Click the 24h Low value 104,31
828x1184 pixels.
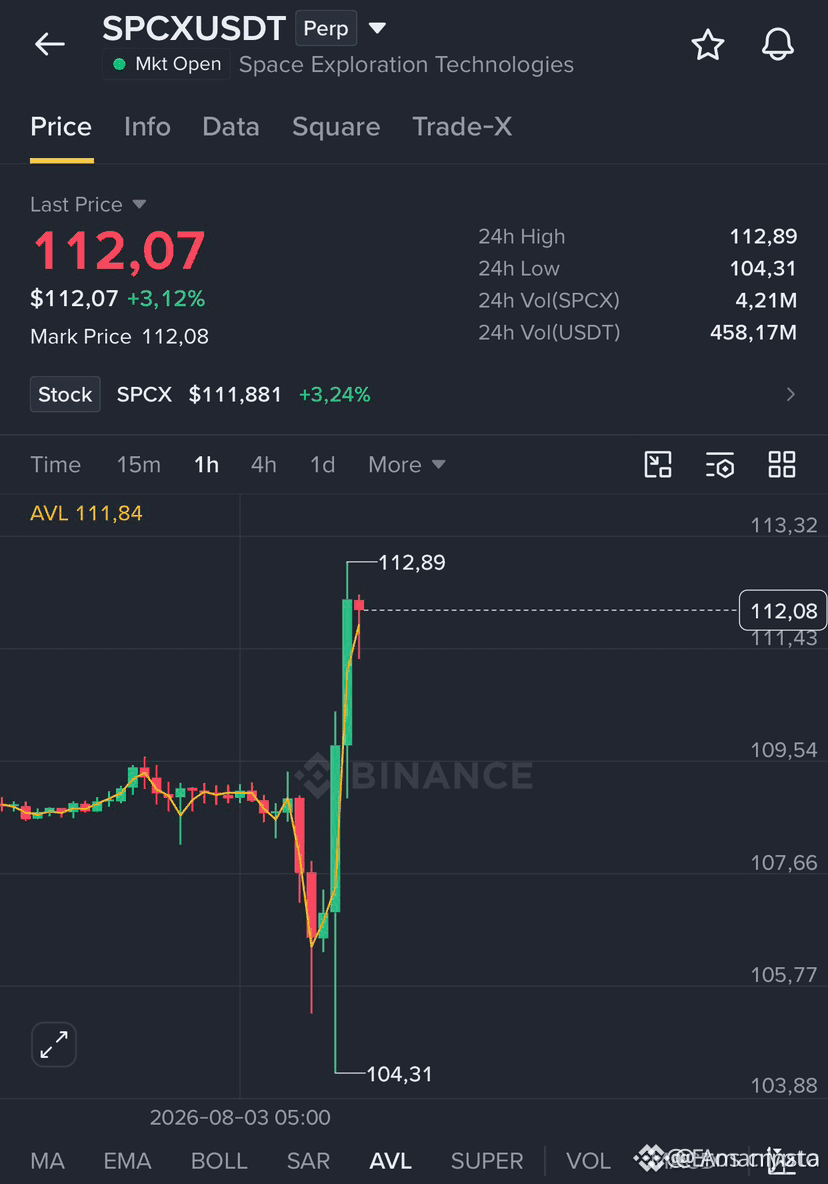click(x=763, y=269)
